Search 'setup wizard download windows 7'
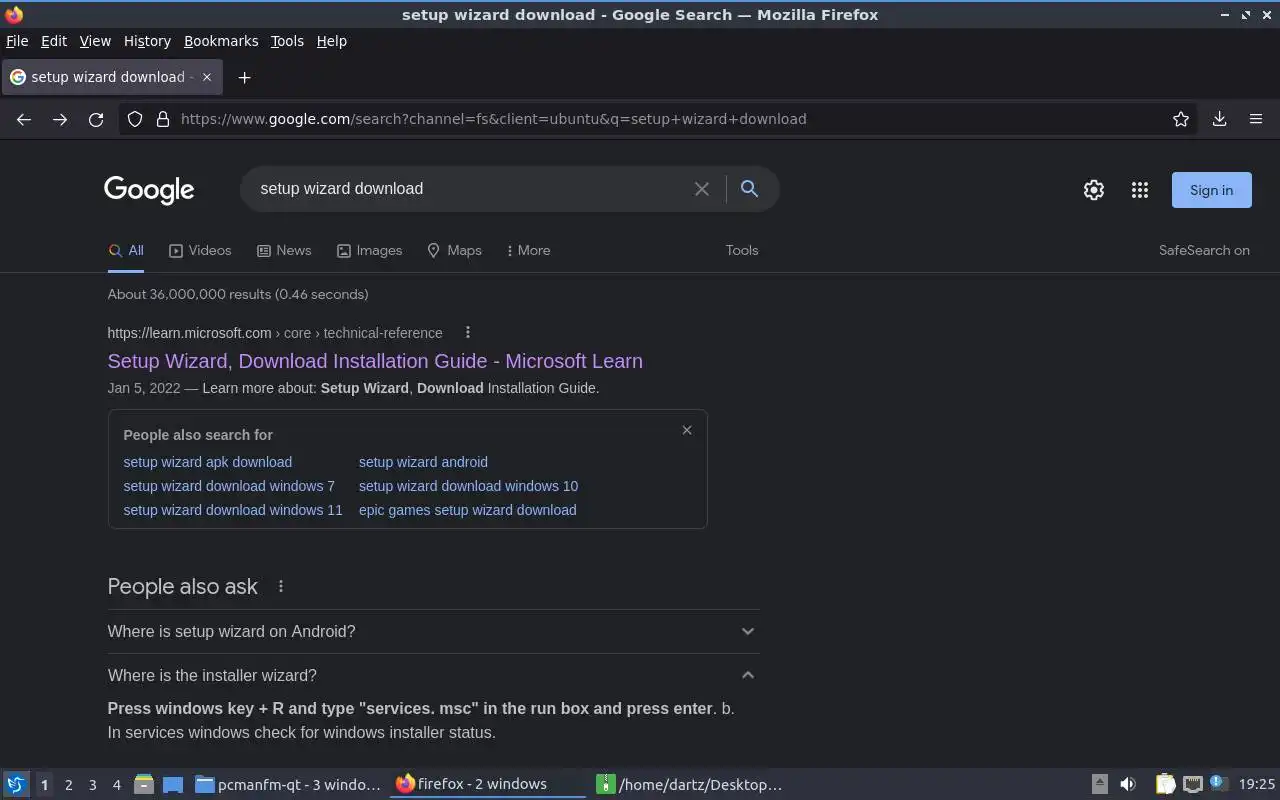Screen dimensions: 1280x800 pos(229,486)
